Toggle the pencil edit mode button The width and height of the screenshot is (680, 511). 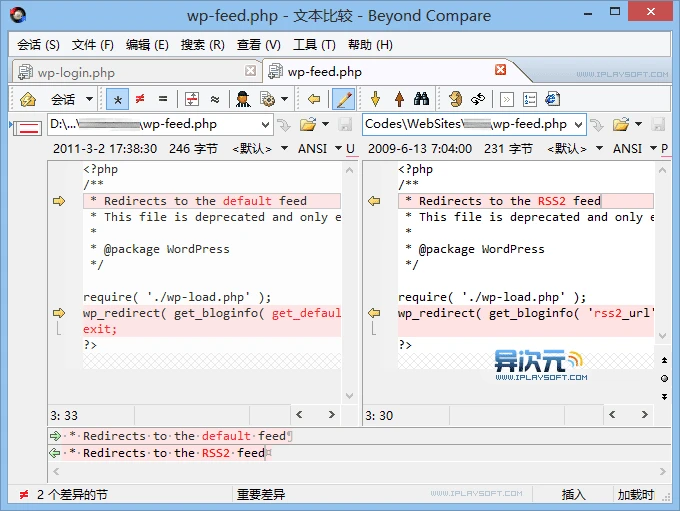pos(343,99)
